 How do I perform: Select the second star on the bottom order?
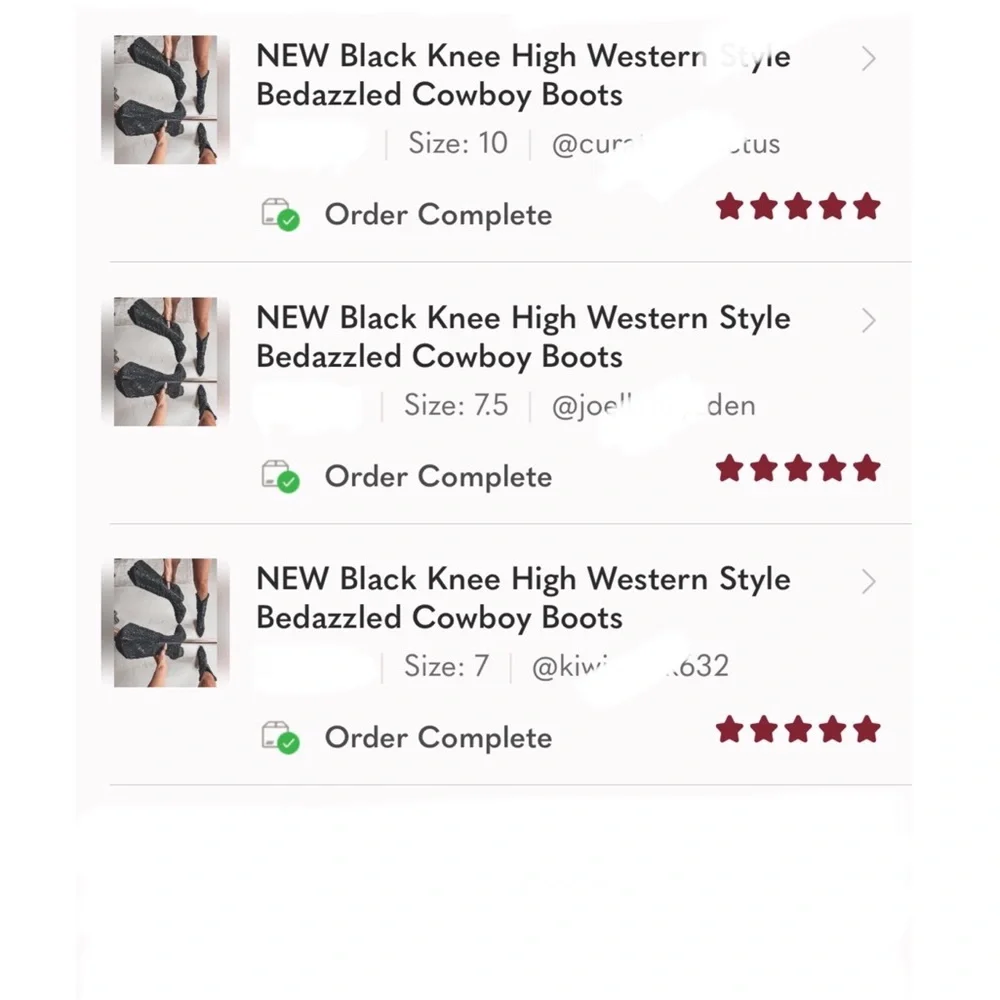(763, 729)
